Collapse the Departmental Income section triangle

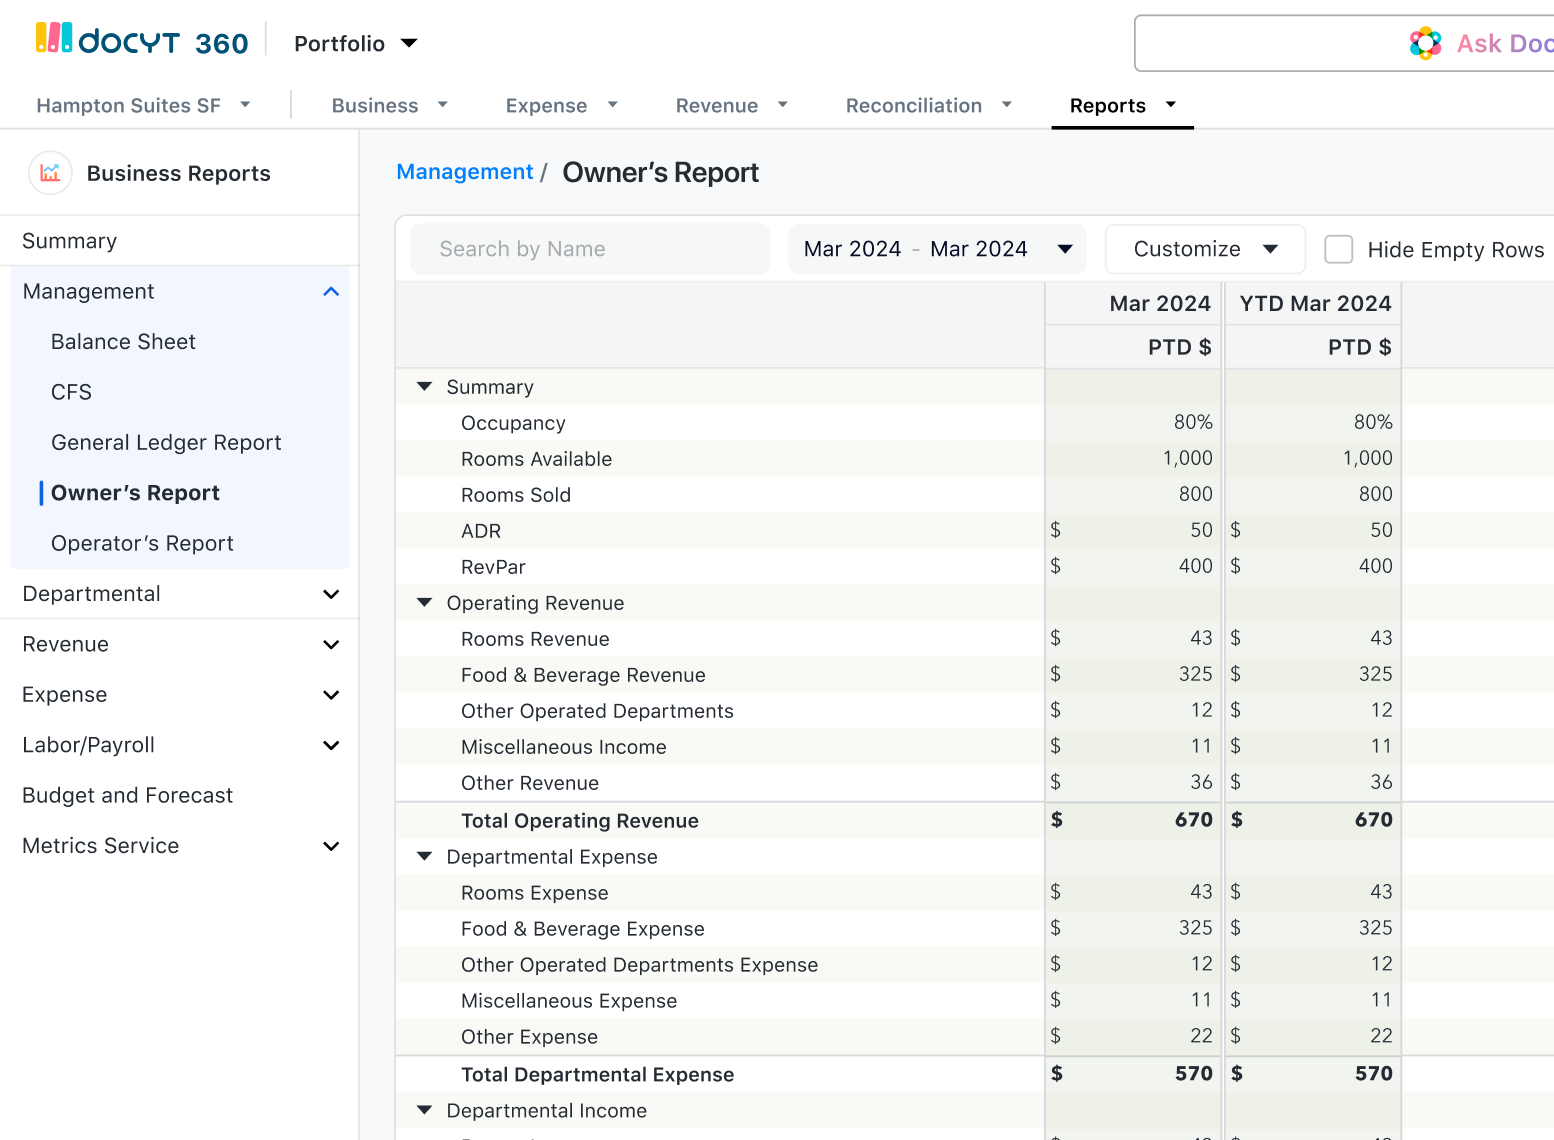424,1110
